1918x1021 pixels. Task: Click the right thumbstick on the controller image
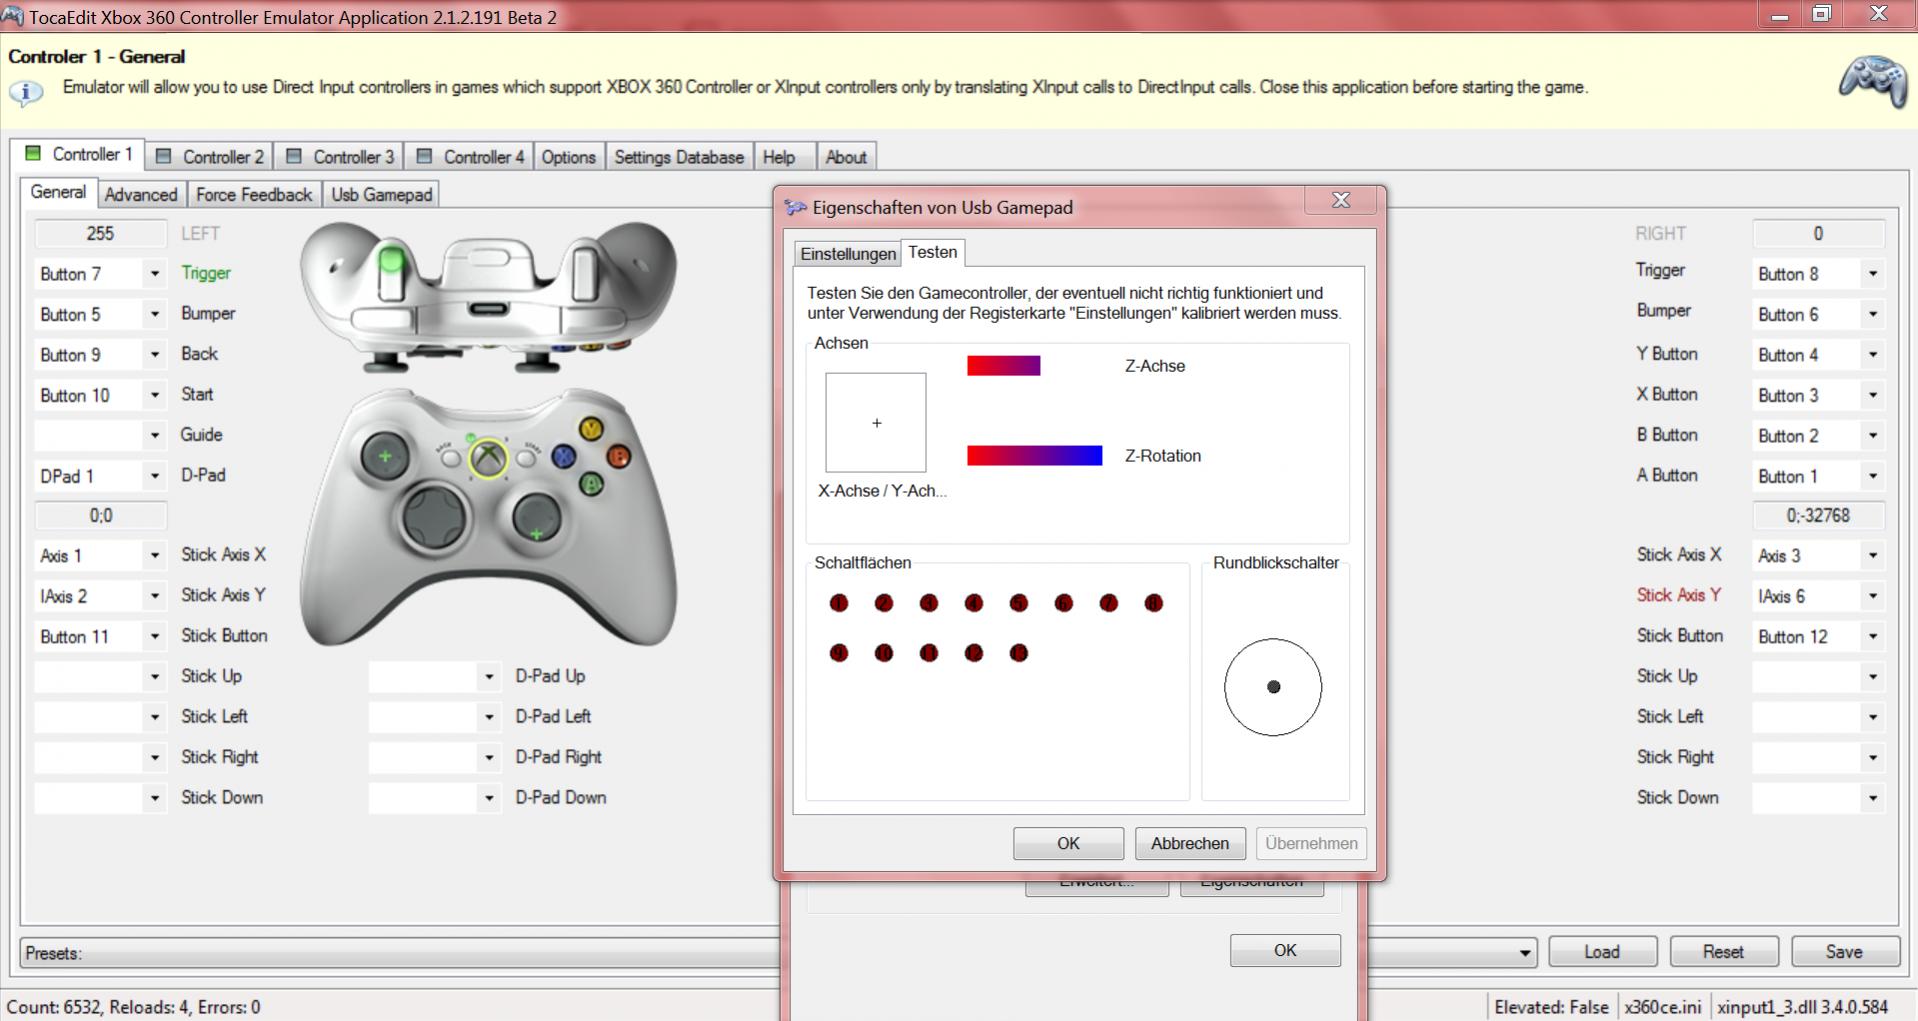point(536,519)
